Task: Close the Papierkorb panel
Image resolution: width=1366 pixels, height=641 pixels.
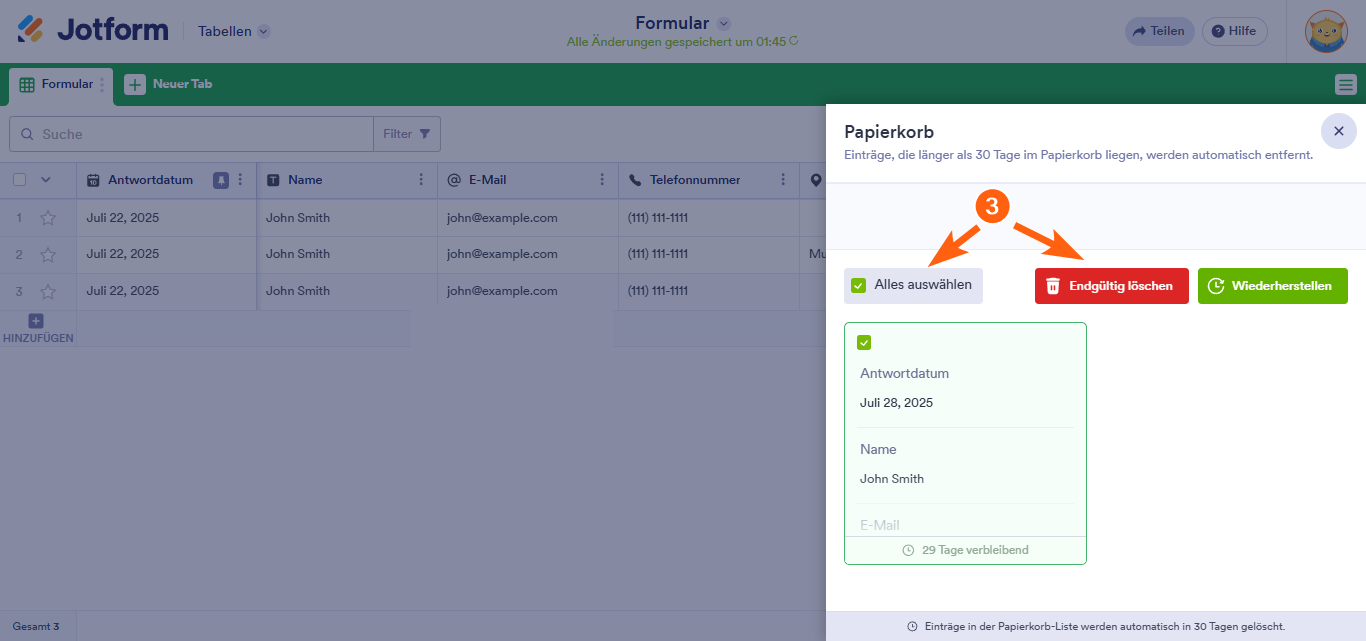Action: click(1339, 131)
